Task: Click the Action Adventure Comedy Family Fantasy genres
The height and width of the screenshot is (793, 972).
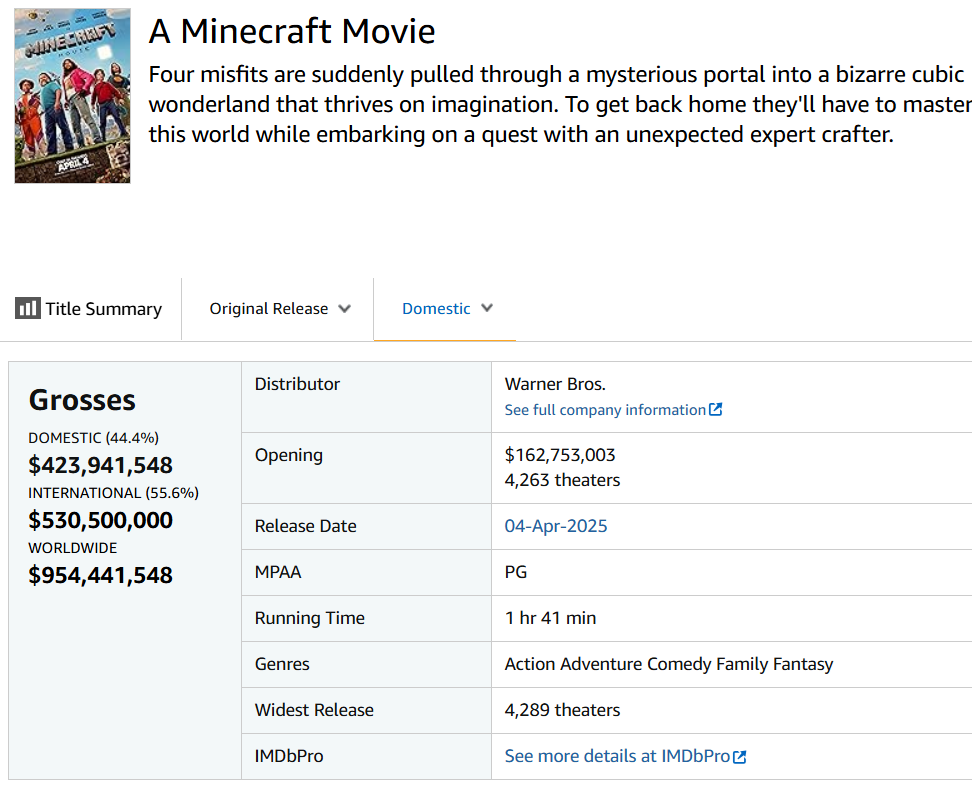Action: (x=669, y=664)
